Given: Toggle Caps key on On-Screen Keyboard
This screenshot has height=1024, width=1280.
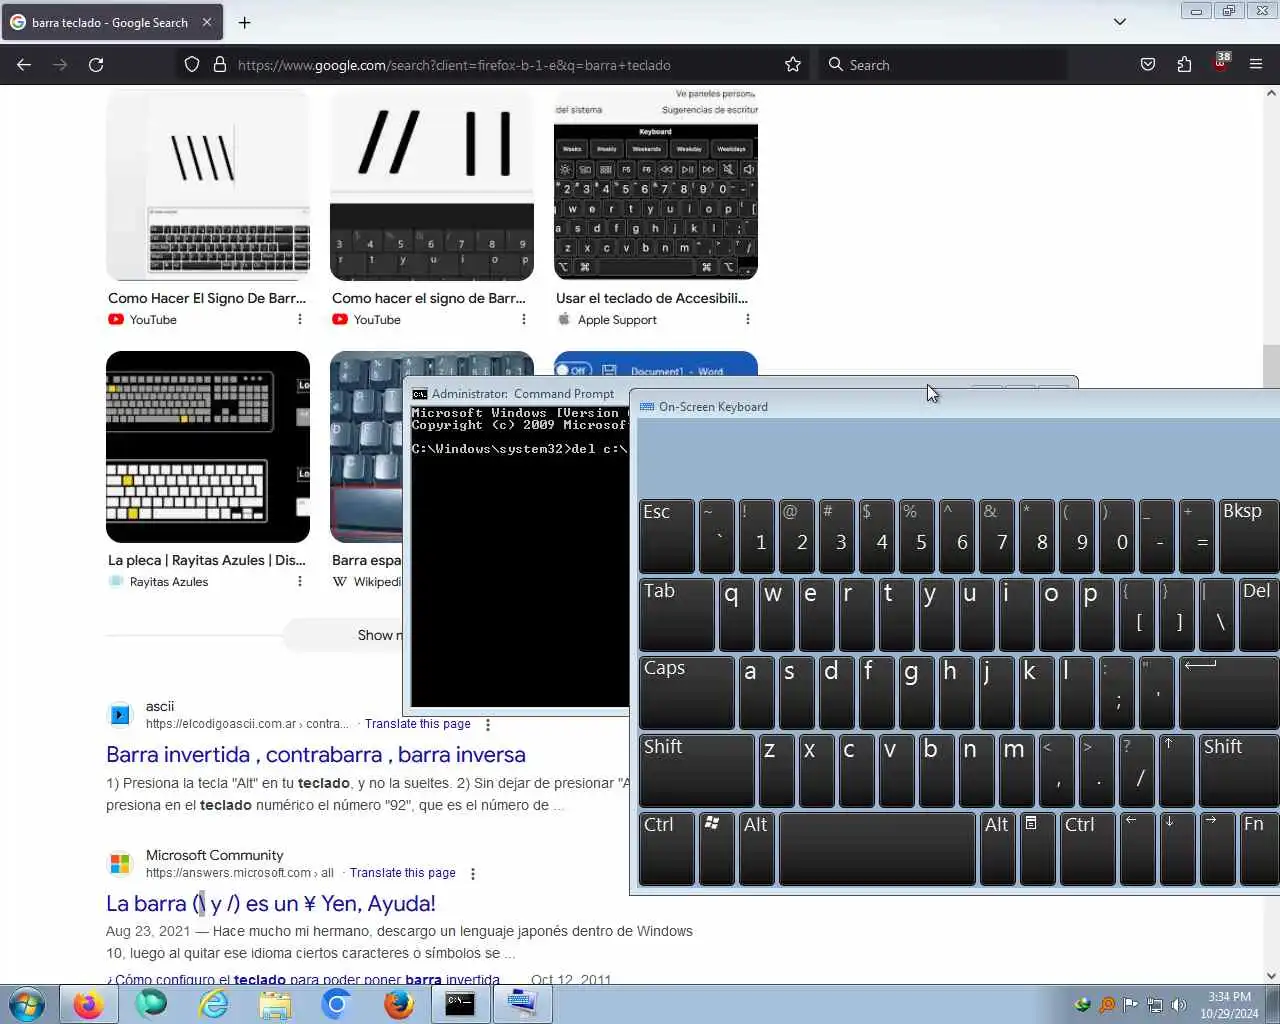Looking at the screenshot, I should pos(687,692).
